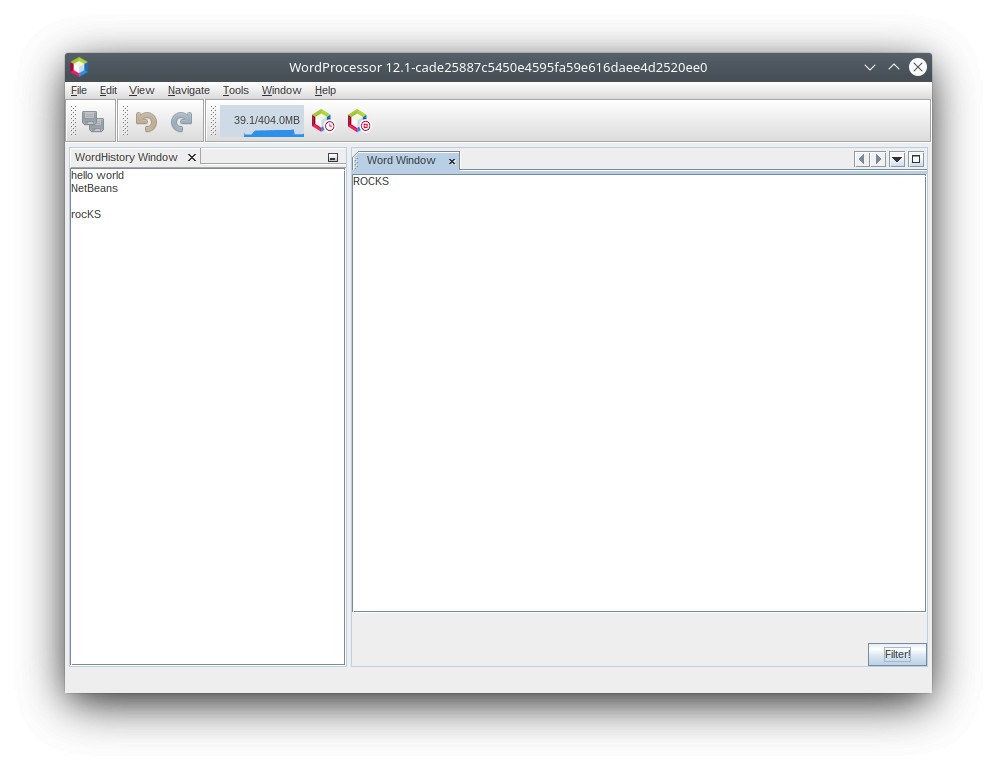Click the 'NetBeans' history line
Viewport: 997px width, 770px height.
pyautogui.click(x=94, y=188)
